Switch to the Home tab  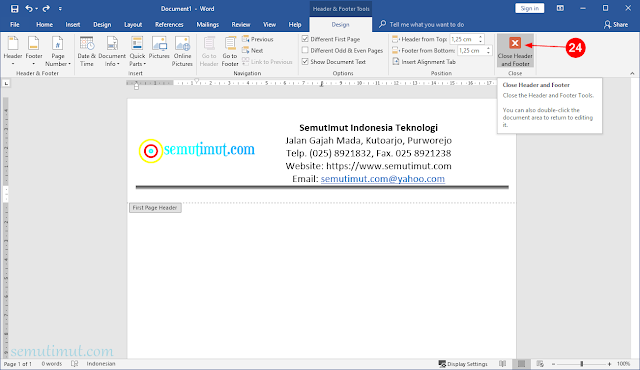44,24
